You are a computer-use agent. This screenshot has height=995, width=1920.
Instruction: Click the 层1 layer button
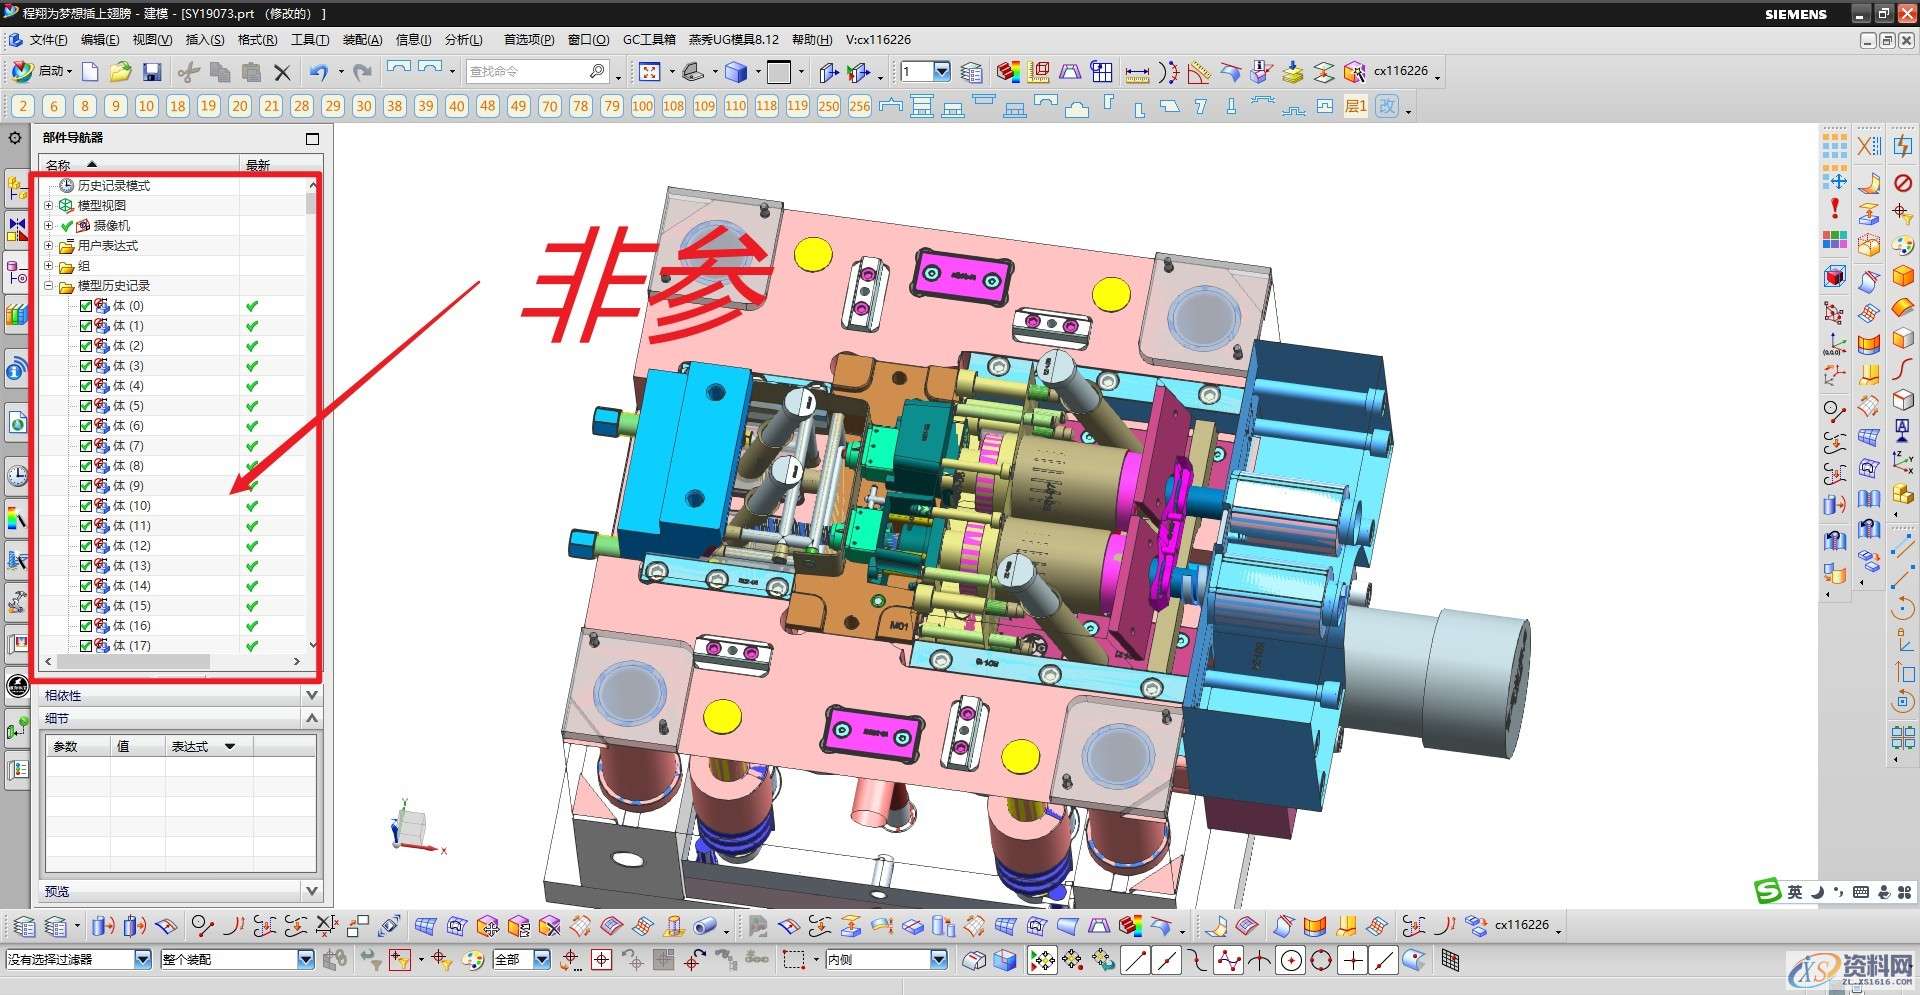1355,106
